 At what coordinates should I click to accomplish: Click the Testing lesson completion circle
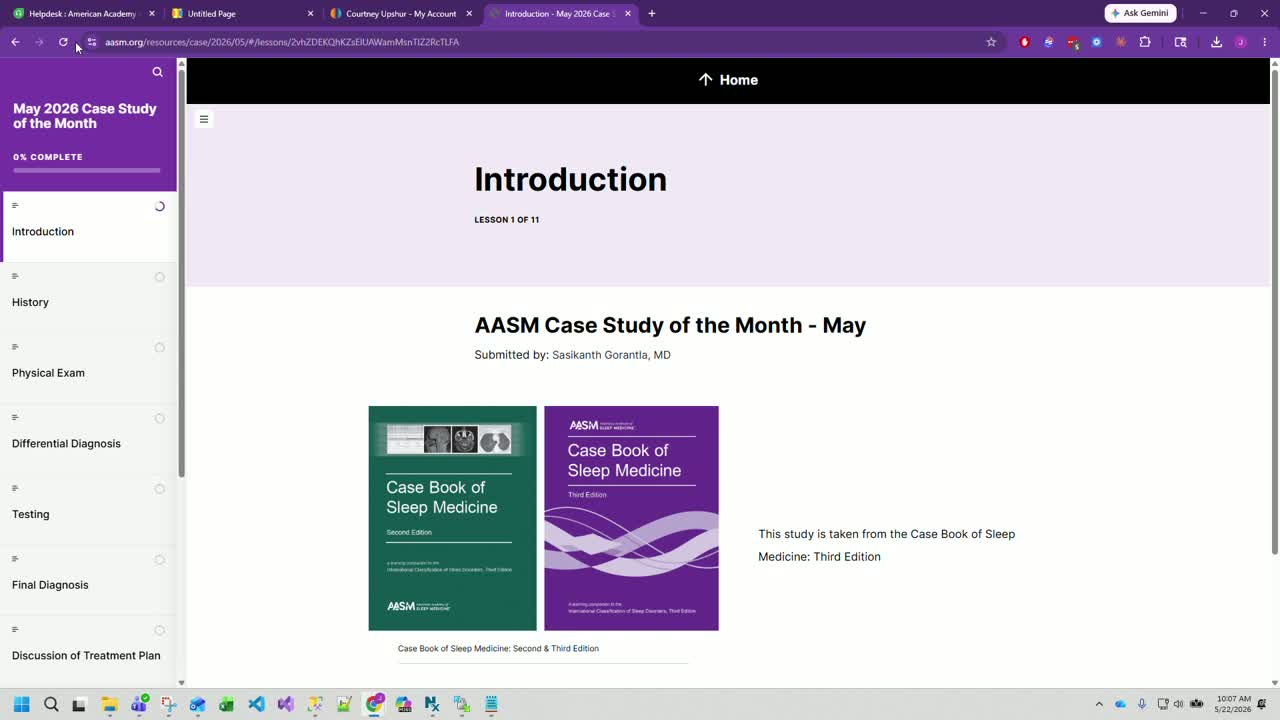(x=160, y=489)
